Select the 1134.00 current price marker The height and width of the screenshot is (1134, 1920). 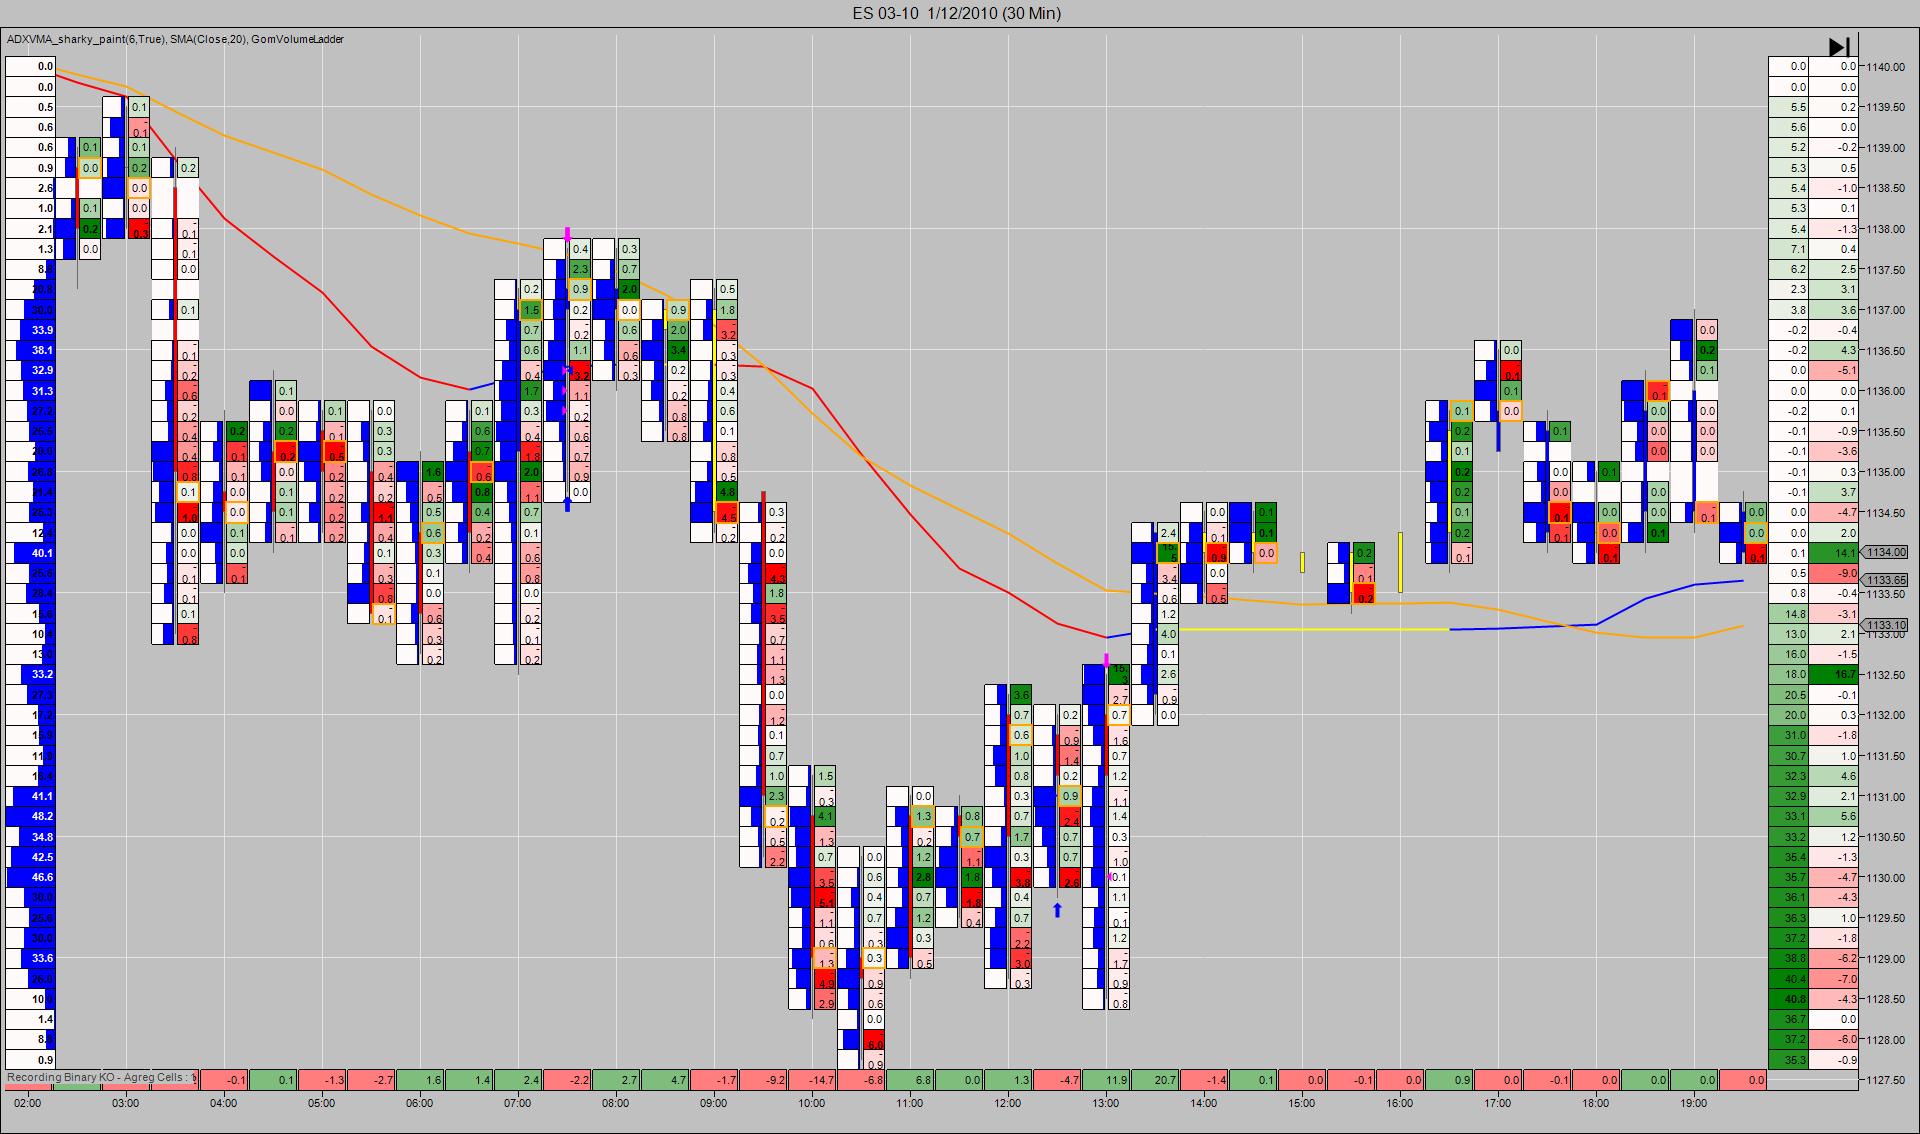[1885, 553]
